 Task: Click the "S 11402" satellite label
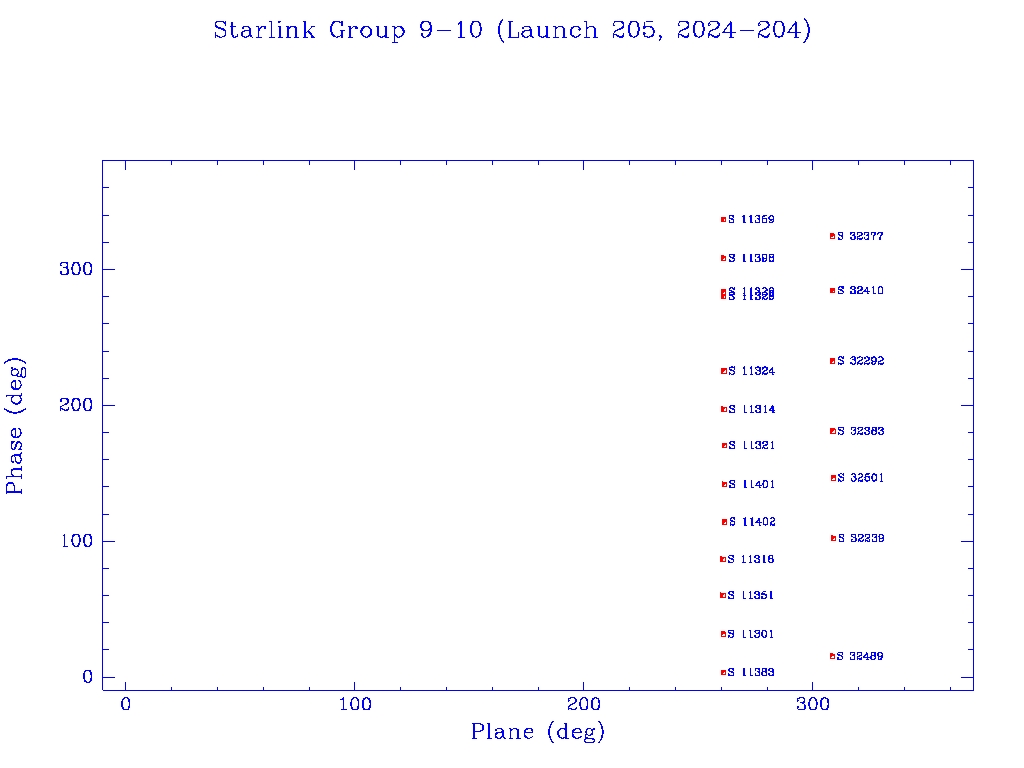coord(752,522)
